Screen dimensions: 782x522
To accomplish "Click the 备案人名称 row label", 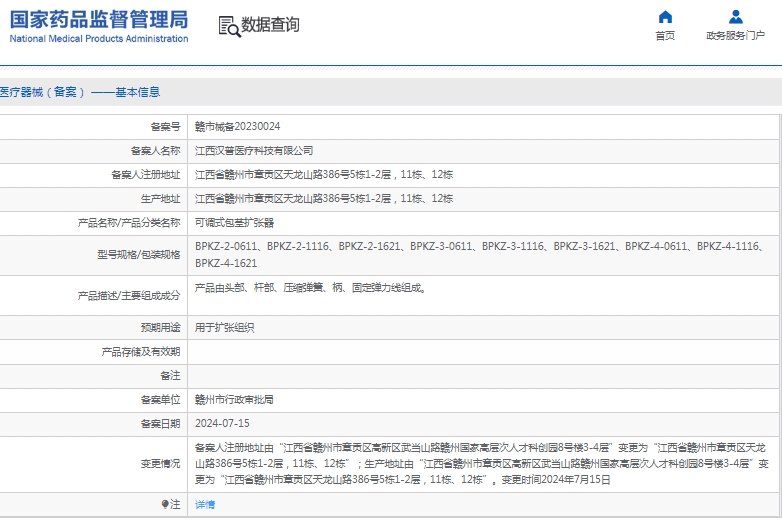I will (x=155, y=151).
